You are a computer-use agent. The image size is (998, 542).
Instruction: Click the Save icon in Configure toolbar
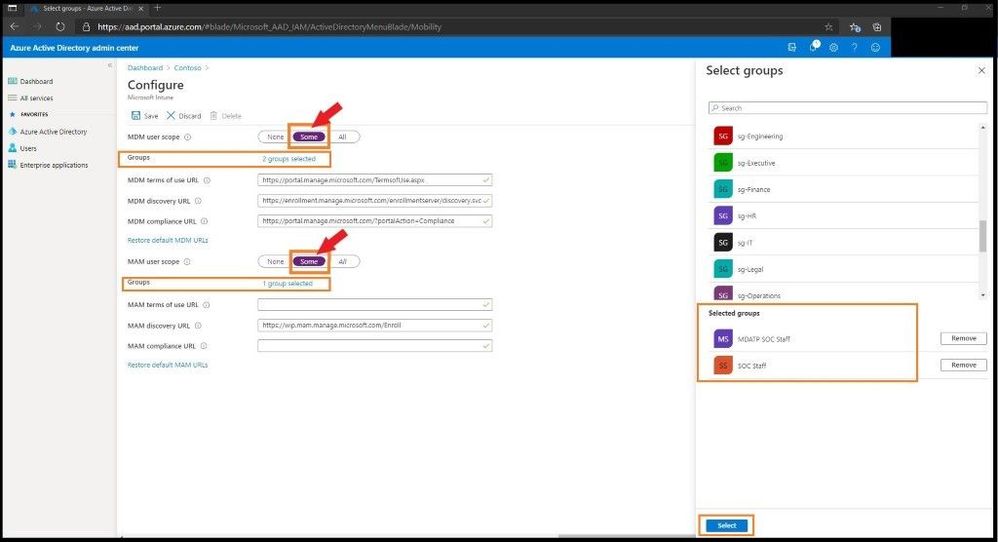(x=136, y=116)
